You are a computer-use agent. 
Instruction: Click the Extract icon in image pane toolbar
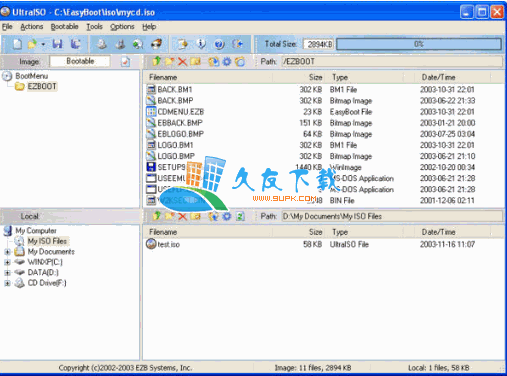point(214,61)
